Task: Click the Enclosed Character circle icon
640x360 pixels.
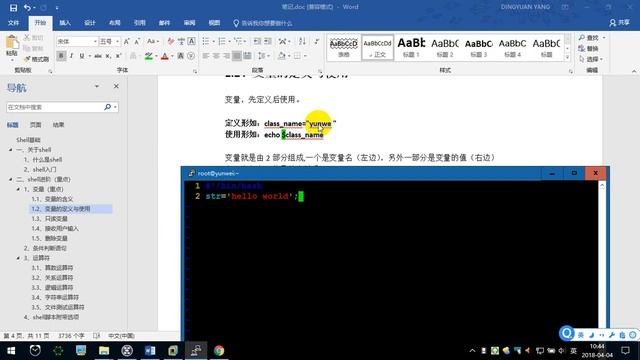Action: (x=191, y=56)
